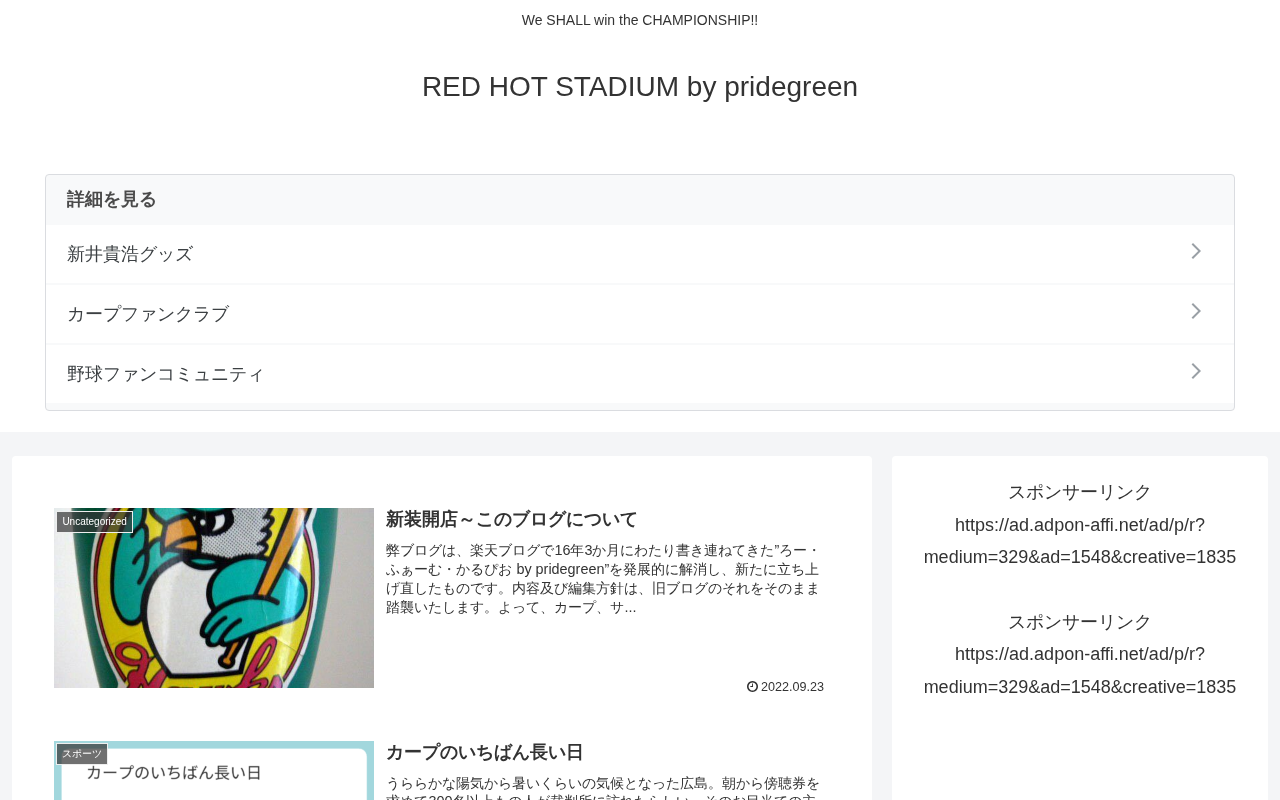The height and width of the screenshot is (800, 1280).
Task: Click the chevron arrow beside 野球ファンコミュニティ
Action: [1196, 372]
